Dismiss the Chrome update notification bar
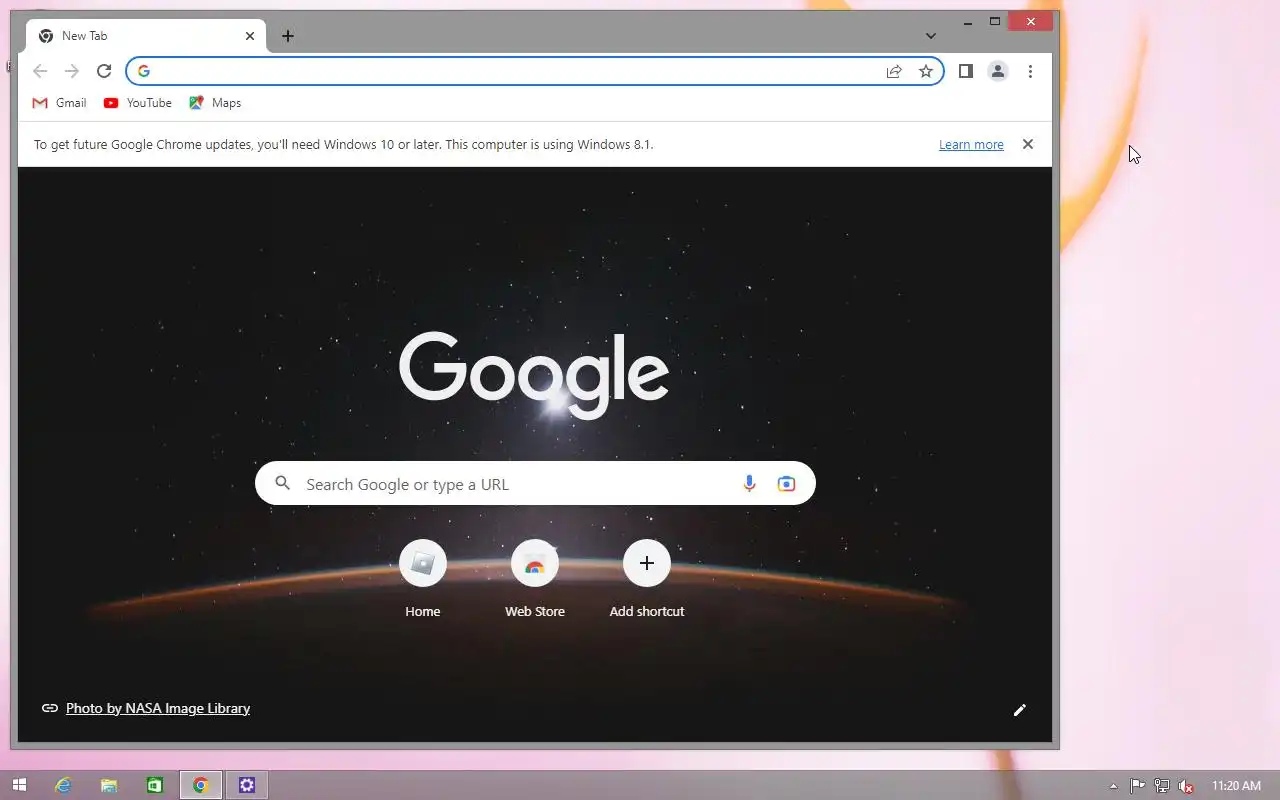The image size is (1280, 800). click(1027, 144)
